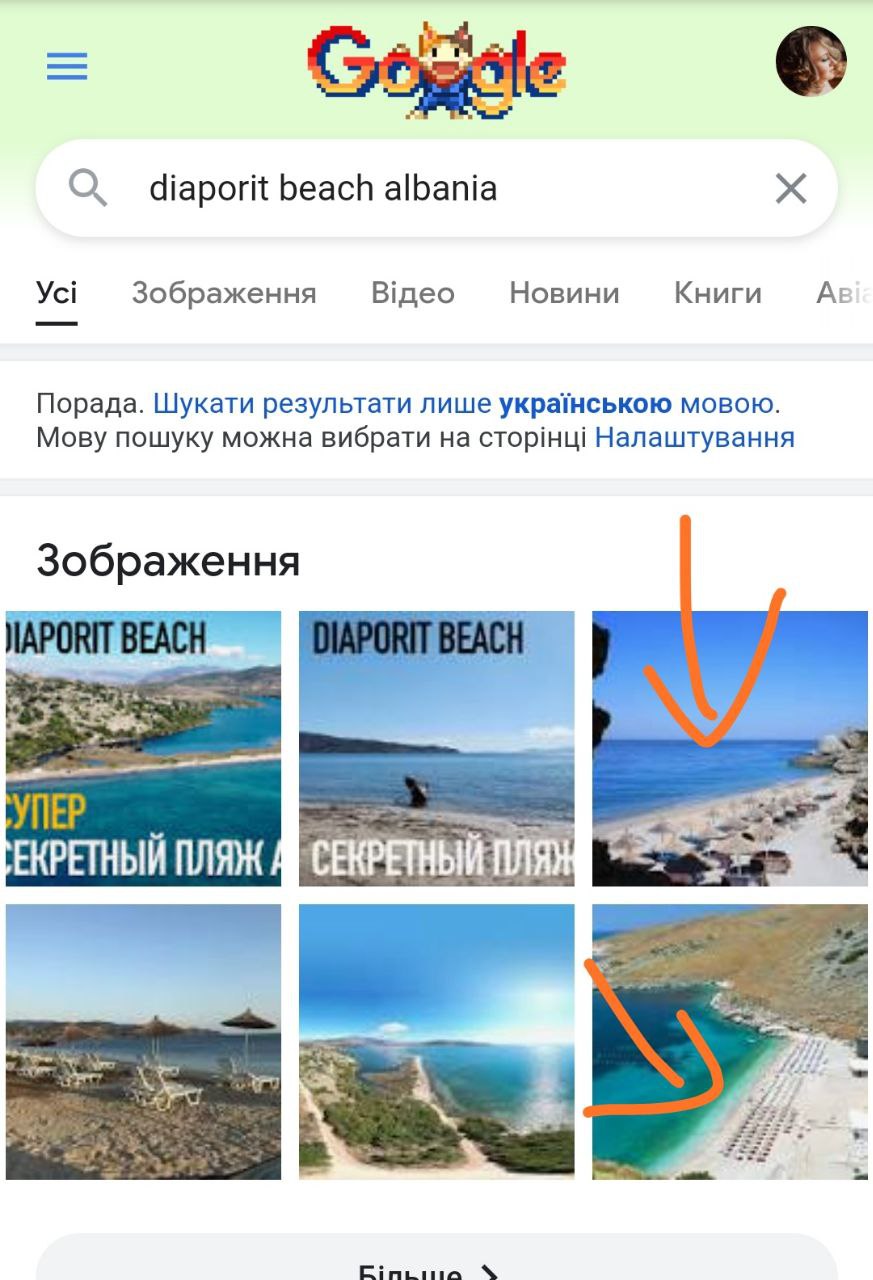Open the turquoise bay aerial thumbnail
The width and height of the screenshot is (873, 1280).
coord(730,1042)
